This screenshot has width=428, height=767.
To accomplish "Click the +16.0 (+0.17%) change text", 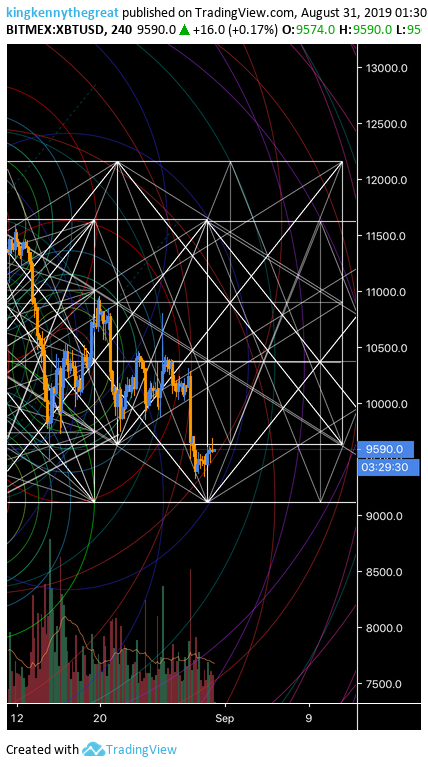I will (x=235, y=30).
